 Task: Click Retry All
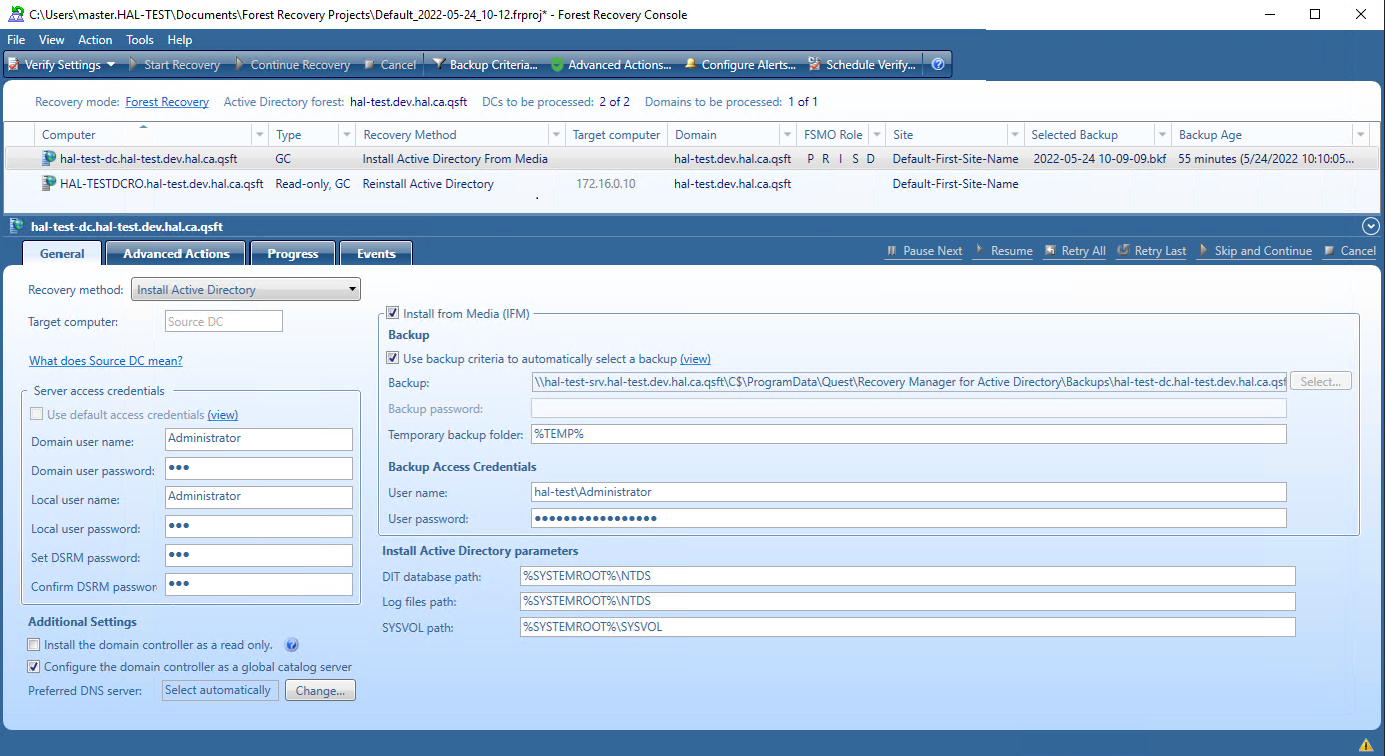(x=1075, y=251)
